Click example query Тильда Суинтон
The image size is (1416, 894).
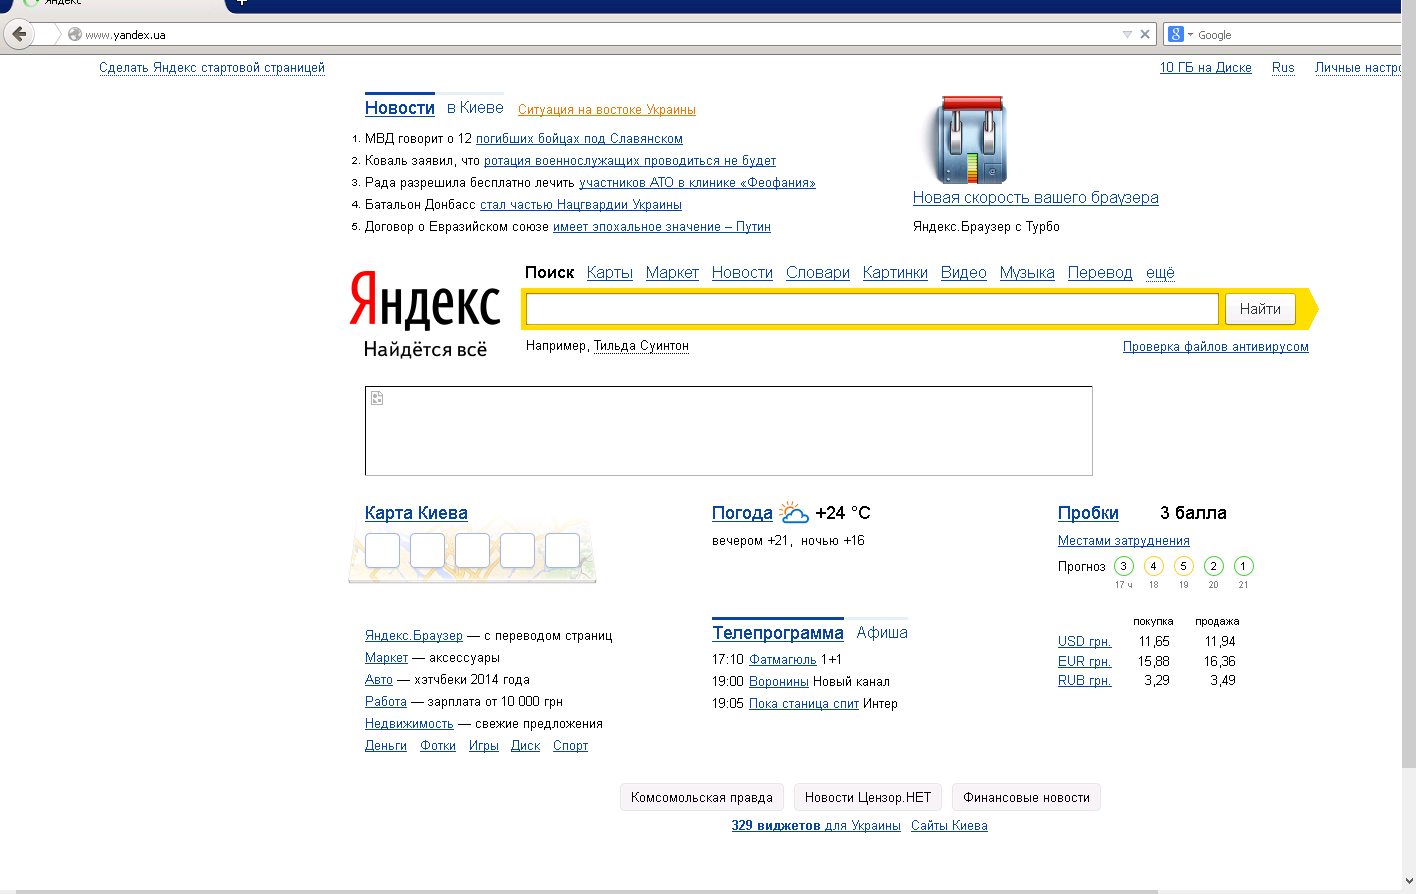[641, 346]
